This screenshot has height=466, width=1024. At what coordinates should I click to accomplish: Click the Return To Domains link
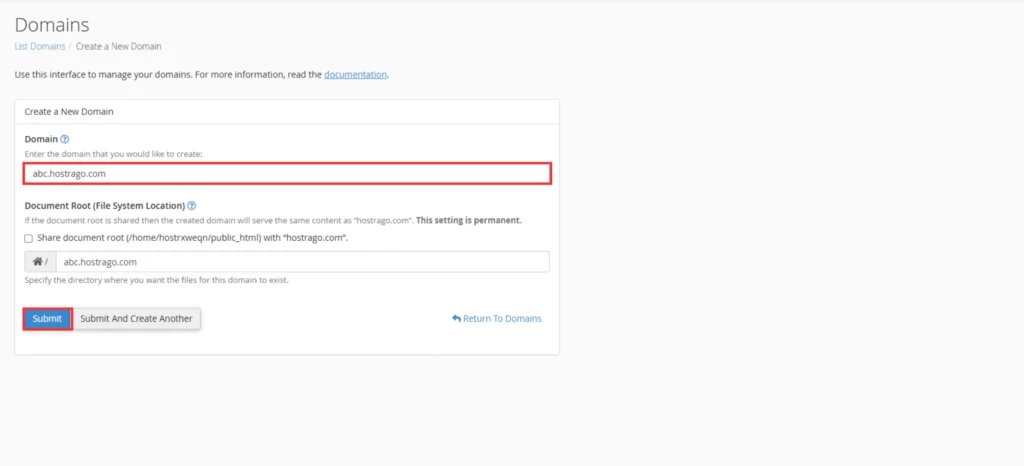(x=497, y=318)
